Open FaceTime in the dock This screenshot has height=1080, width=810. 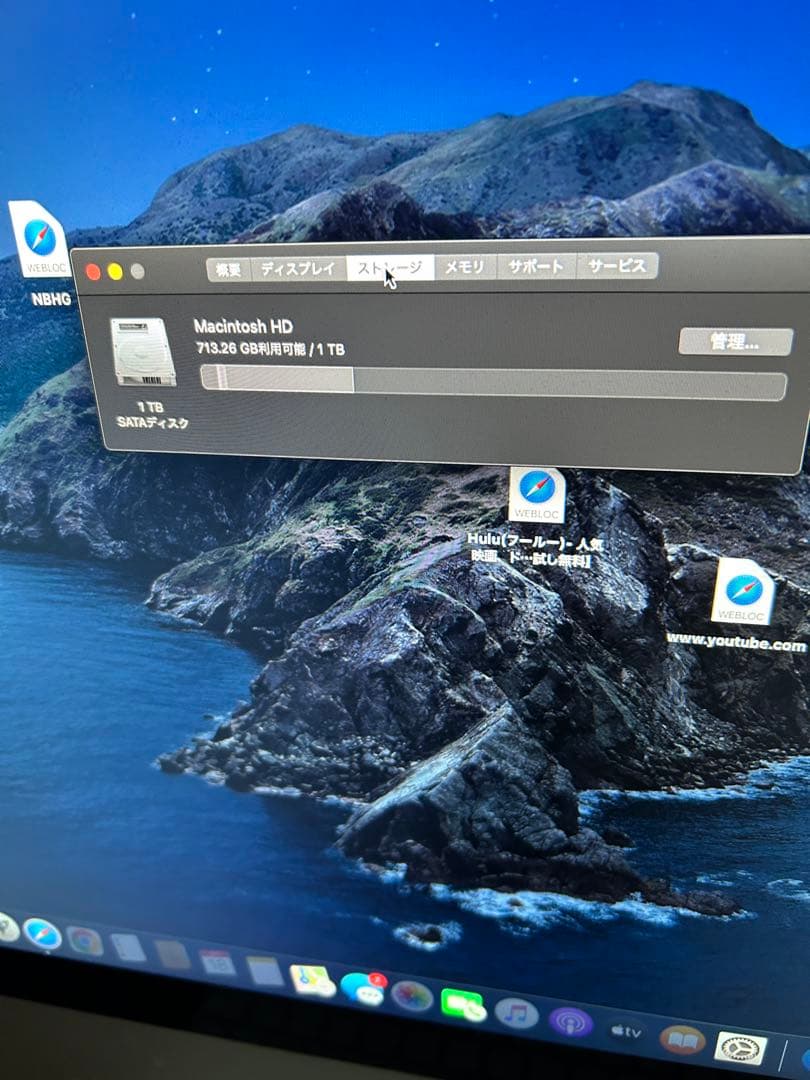tap(463, 1003)
